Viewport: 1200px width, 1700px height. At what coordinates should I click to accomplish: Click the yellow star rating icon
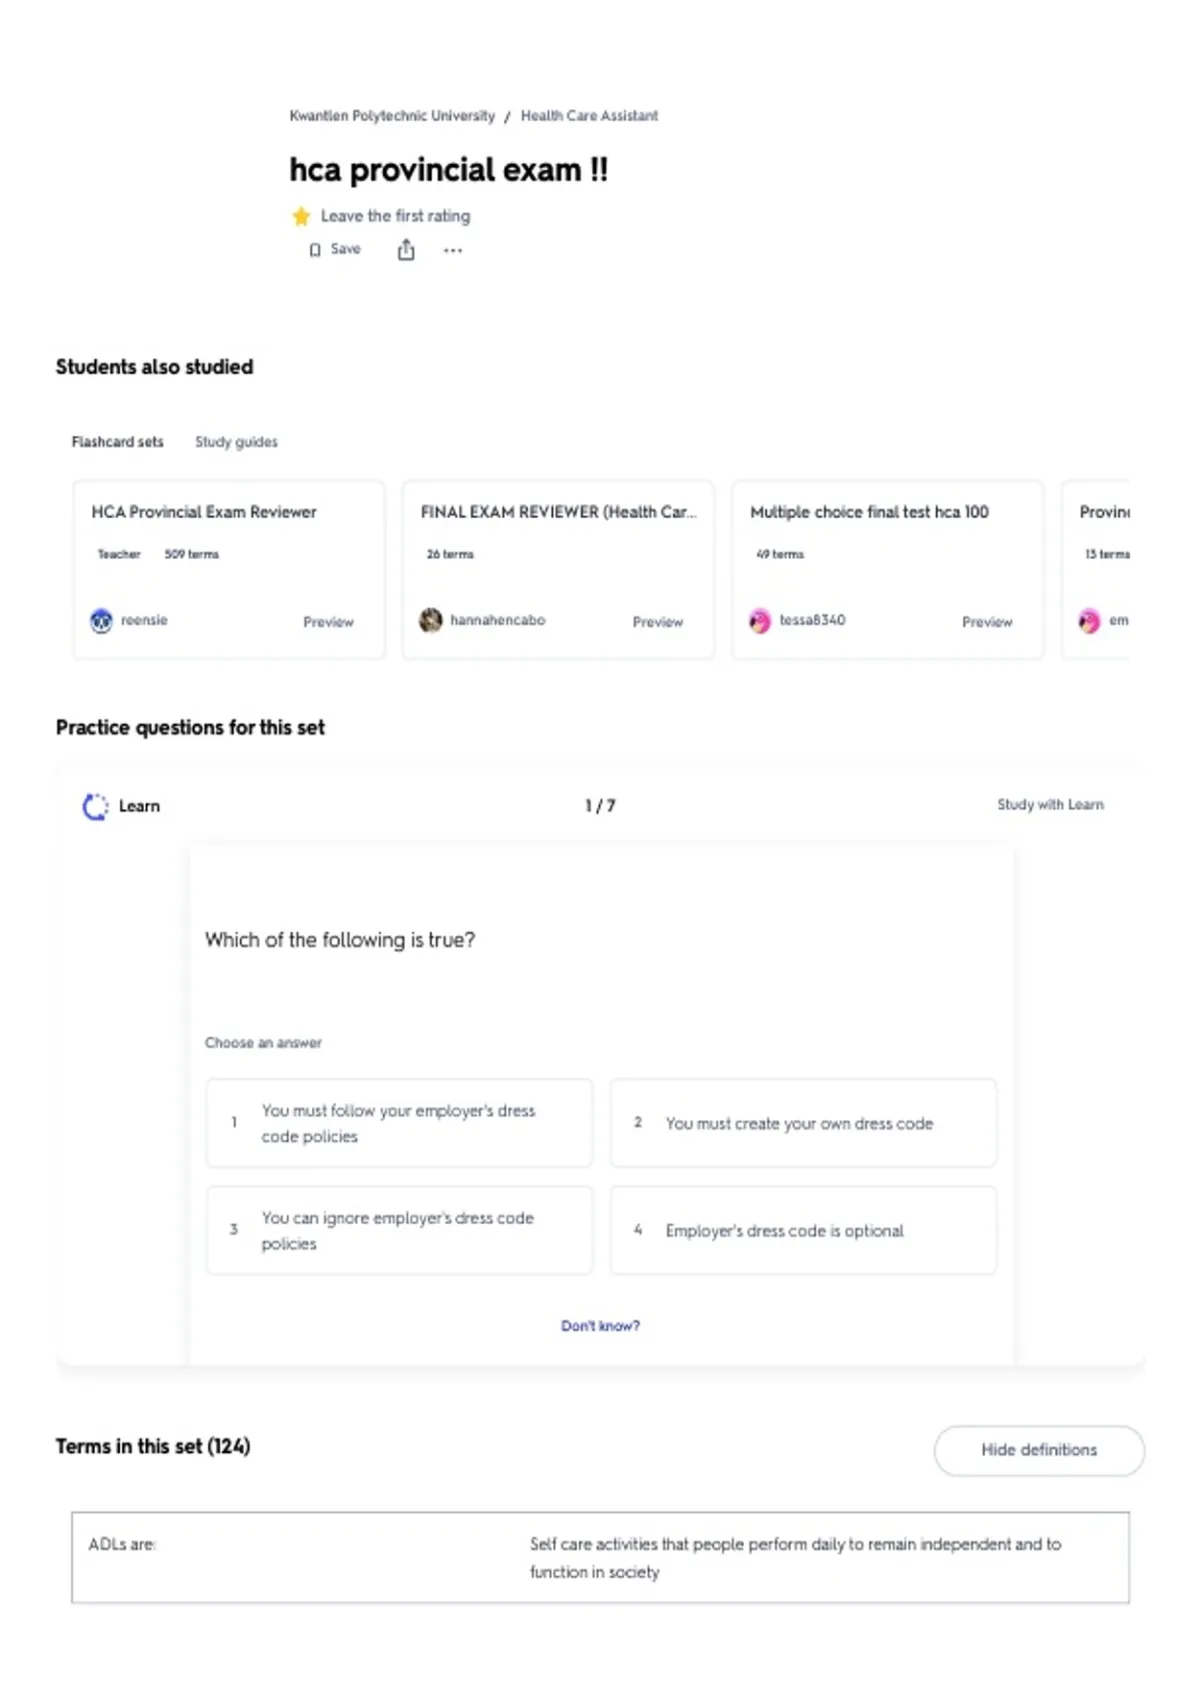click(301, 216)
